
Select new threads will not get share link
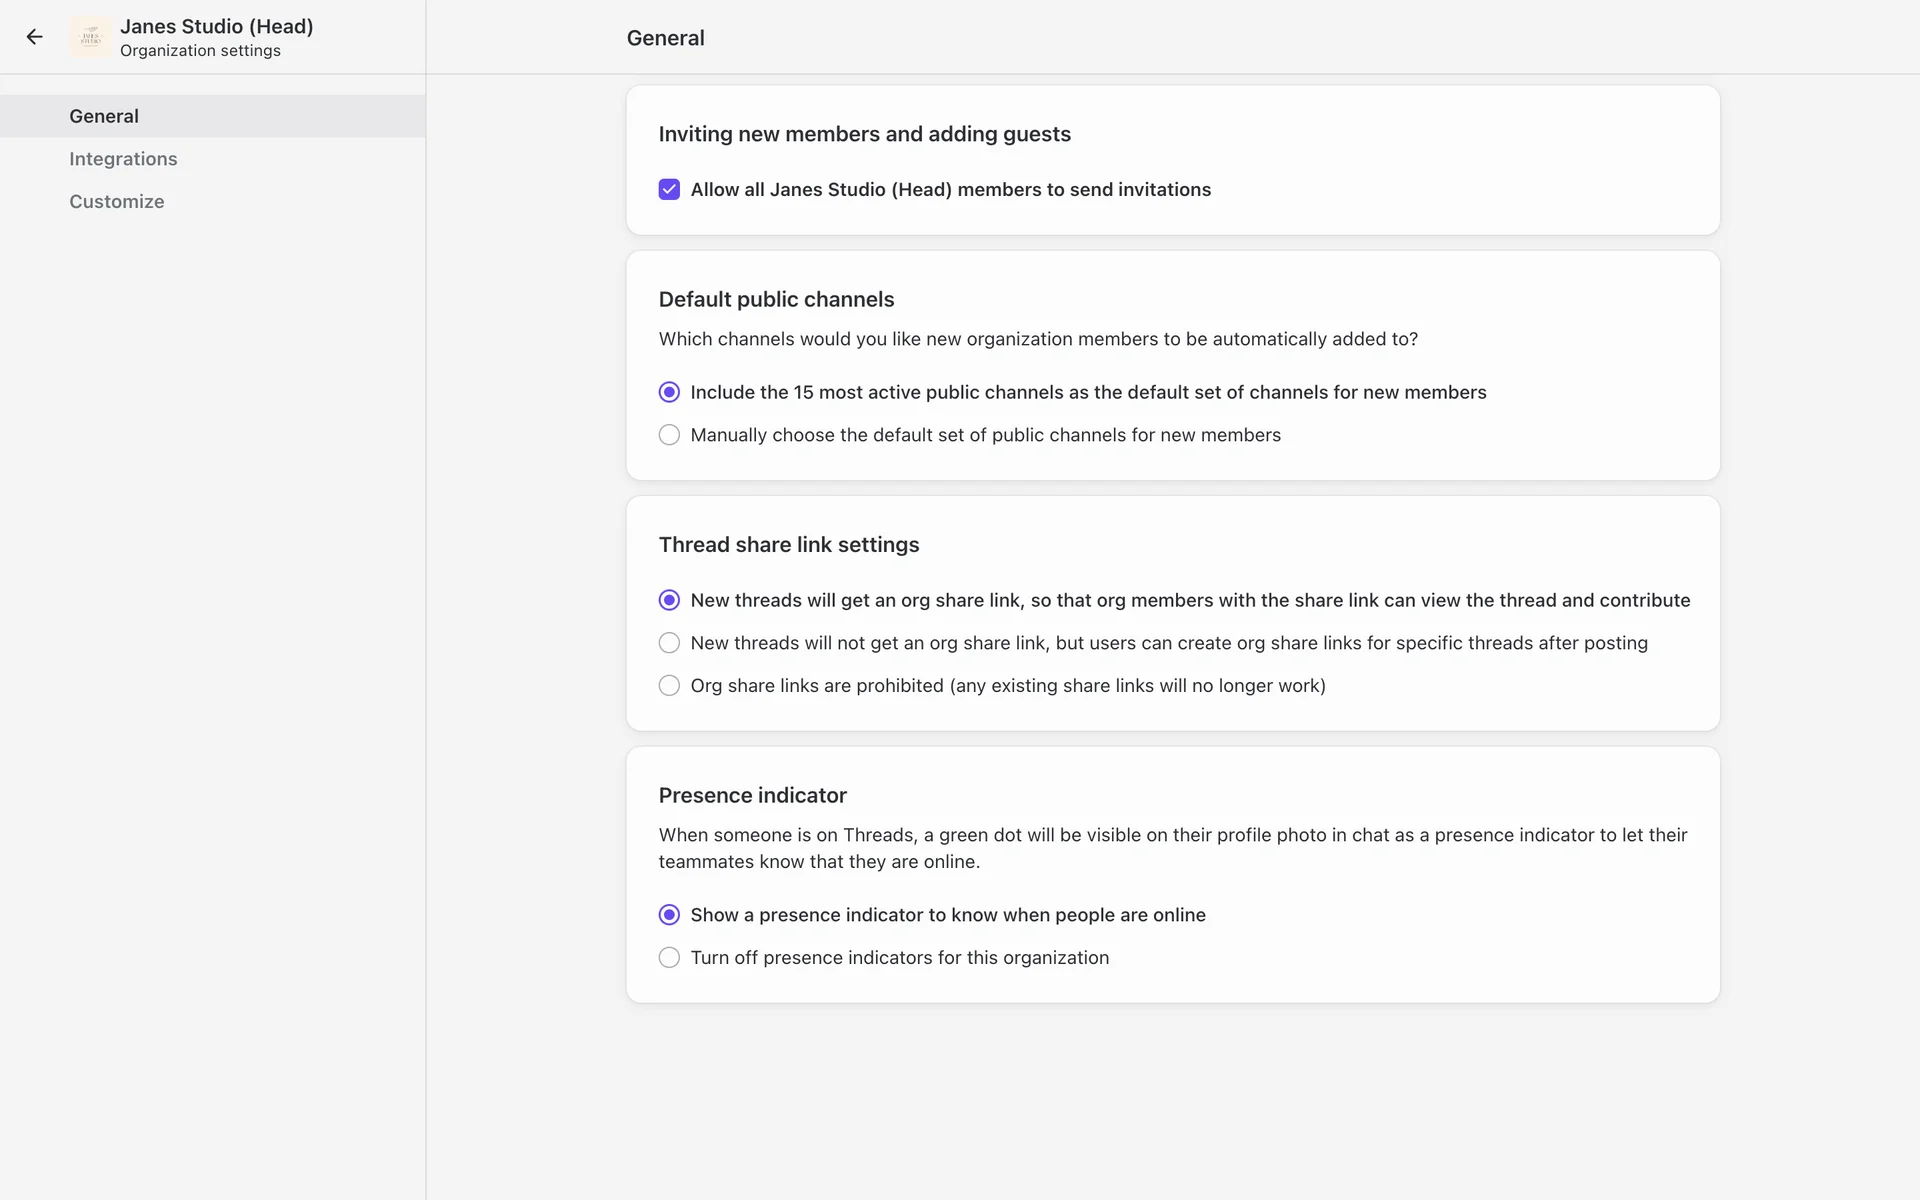(x=669, y=643)
